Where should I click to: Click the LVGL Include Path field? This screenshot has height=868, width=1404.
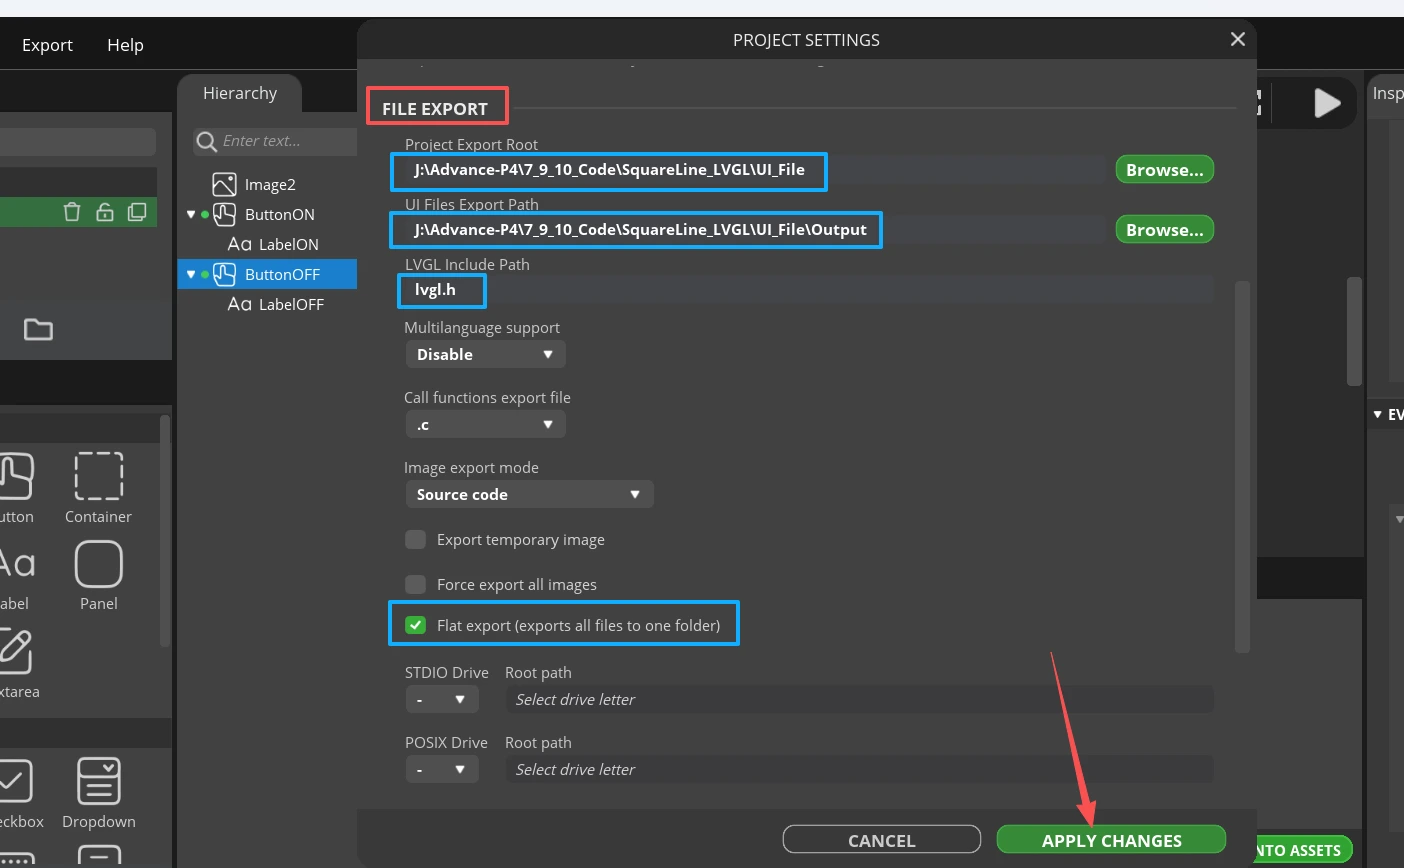coord(805,290)
